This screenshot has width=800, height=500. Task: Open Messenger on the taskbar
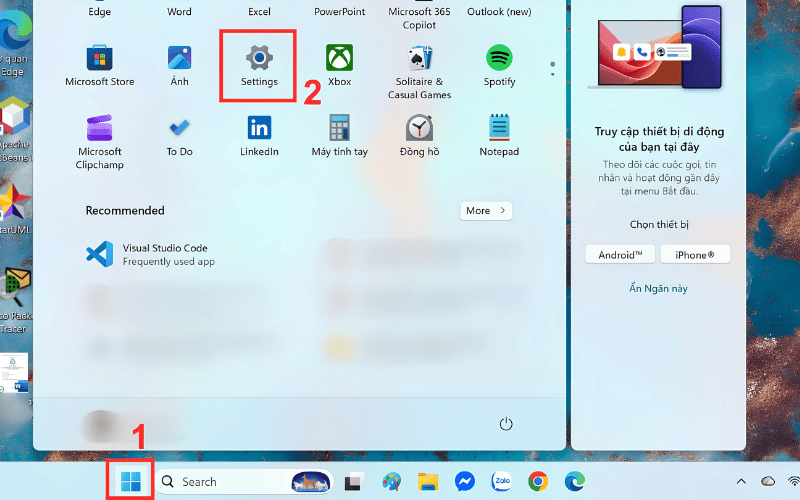(x=465, y=481)
